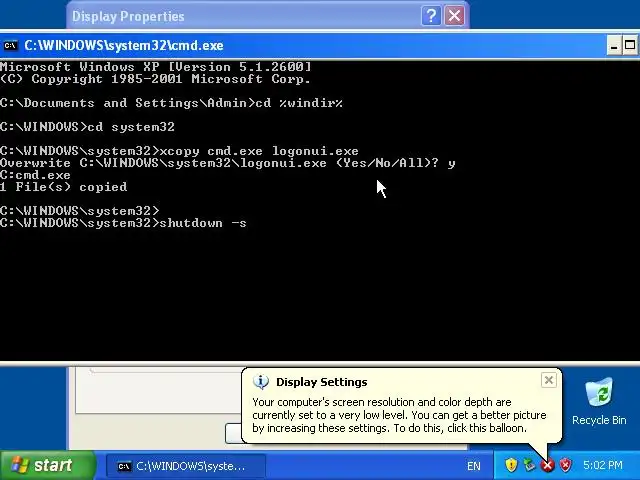This screenshot has width=640, height=480.
Task: Click the 'shutdown -s' command line
Action: tap(123, 223)
